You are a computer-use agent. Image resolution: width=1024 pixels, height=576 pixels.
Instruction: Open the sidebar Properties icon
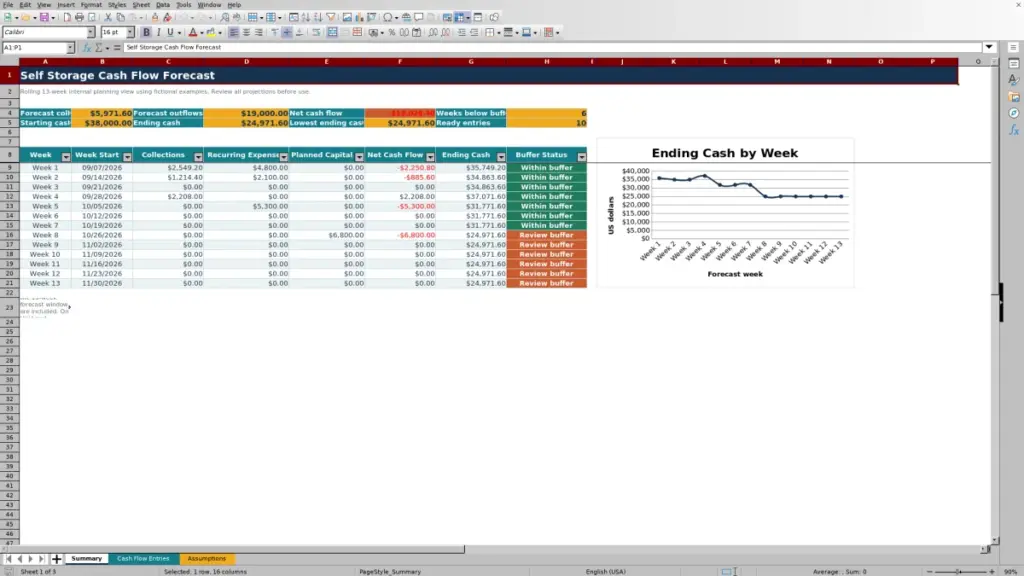click(x=1014, y=64)
